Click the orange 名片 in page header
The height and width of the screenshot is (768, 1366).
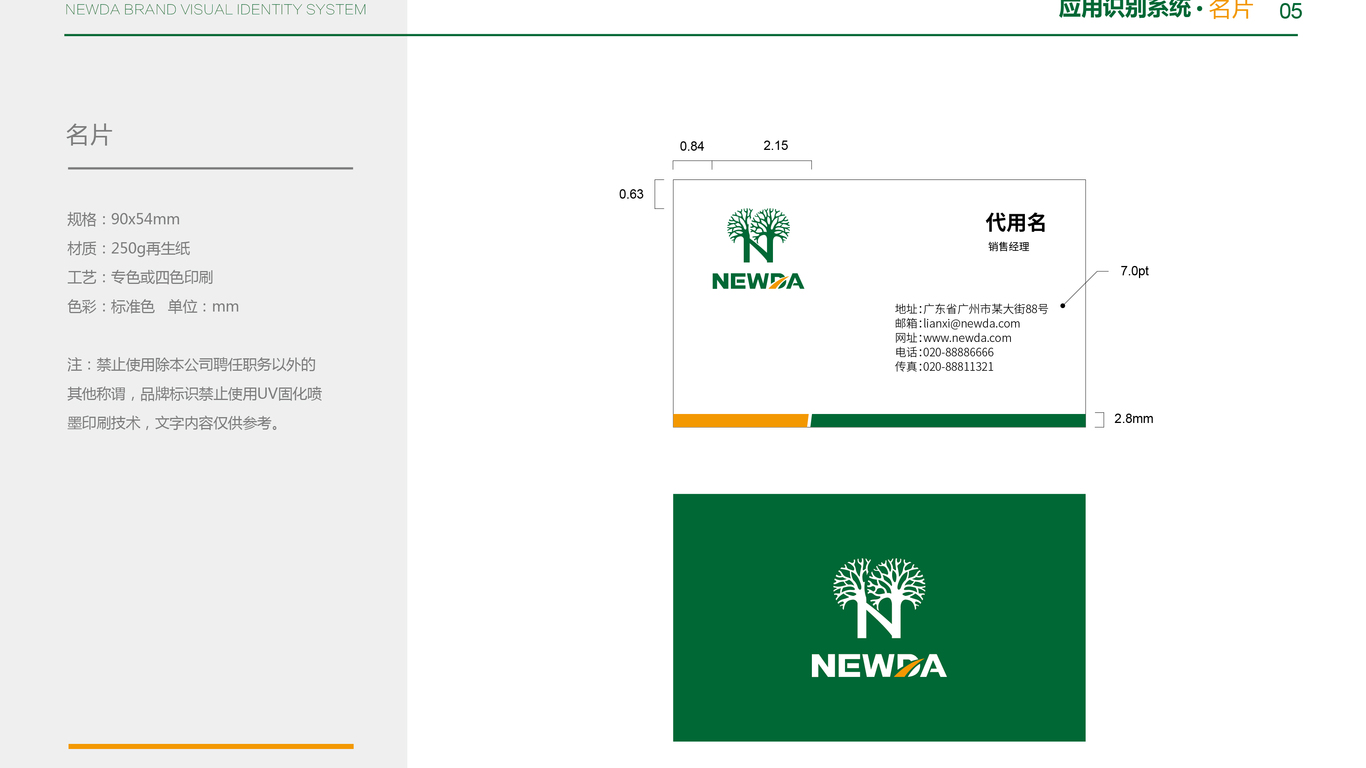(x=1231, y=9)
